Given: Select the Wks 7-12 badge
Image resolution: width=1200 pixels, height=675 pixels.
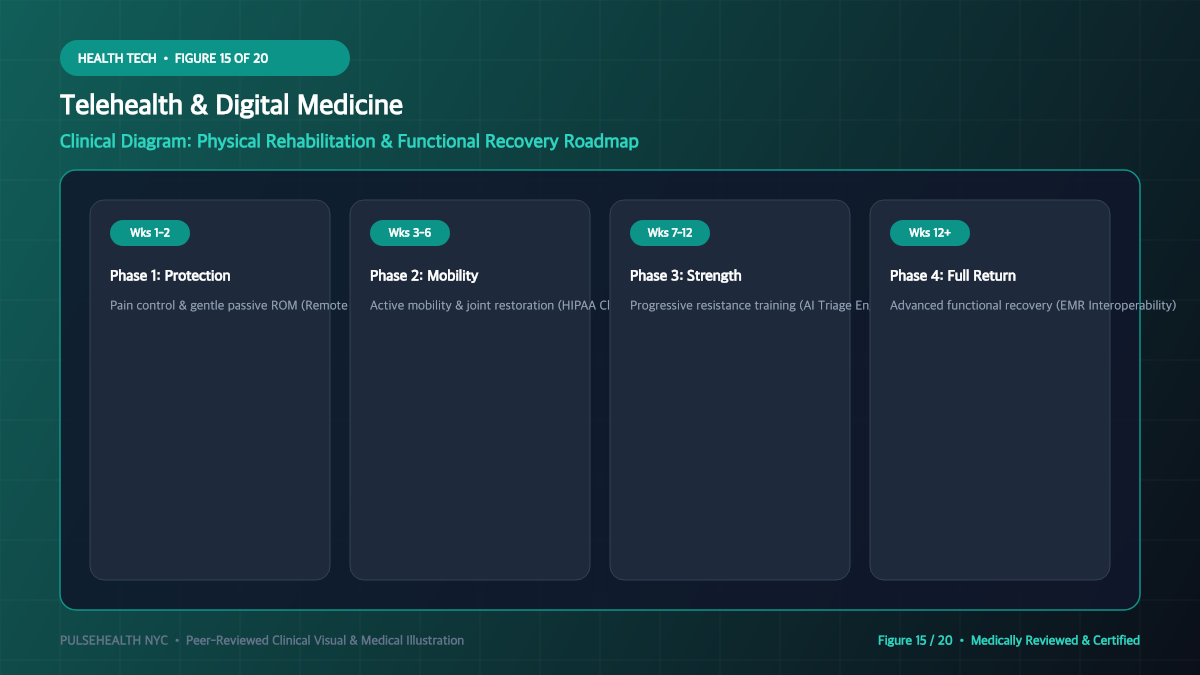Looking at the screenshot, I should click(x=670, y=233).
